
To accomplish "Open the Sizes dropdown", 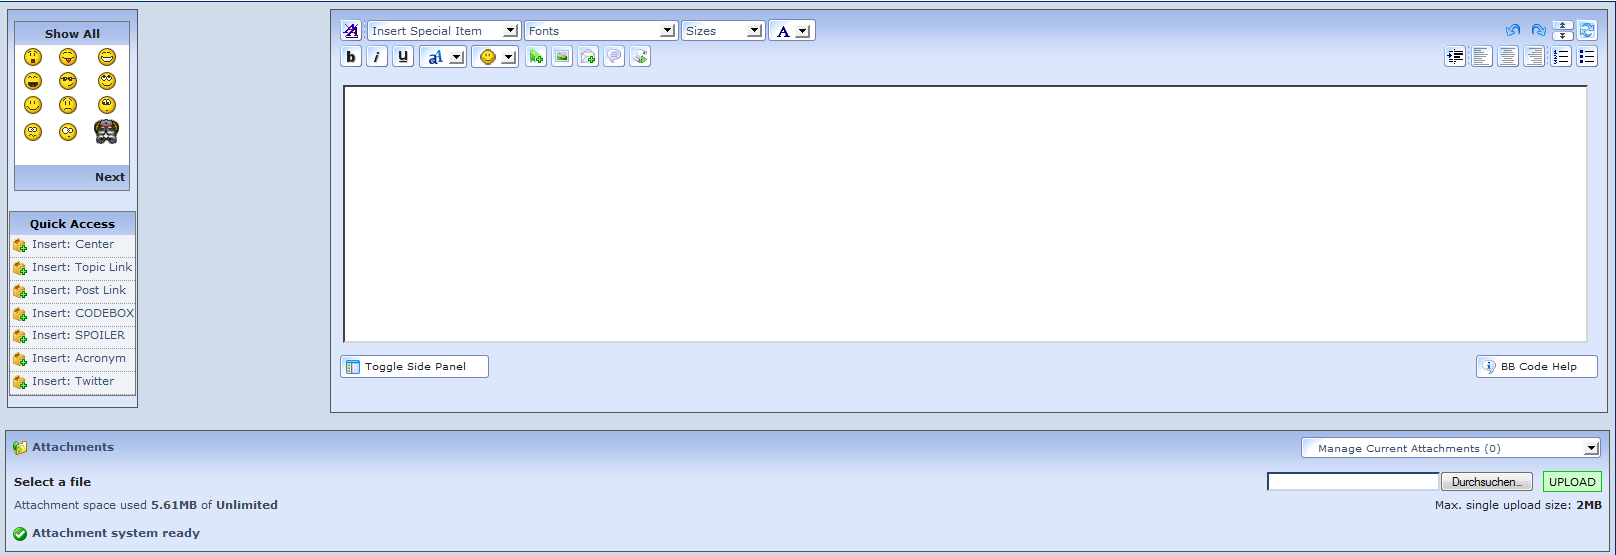I will 723,31.
